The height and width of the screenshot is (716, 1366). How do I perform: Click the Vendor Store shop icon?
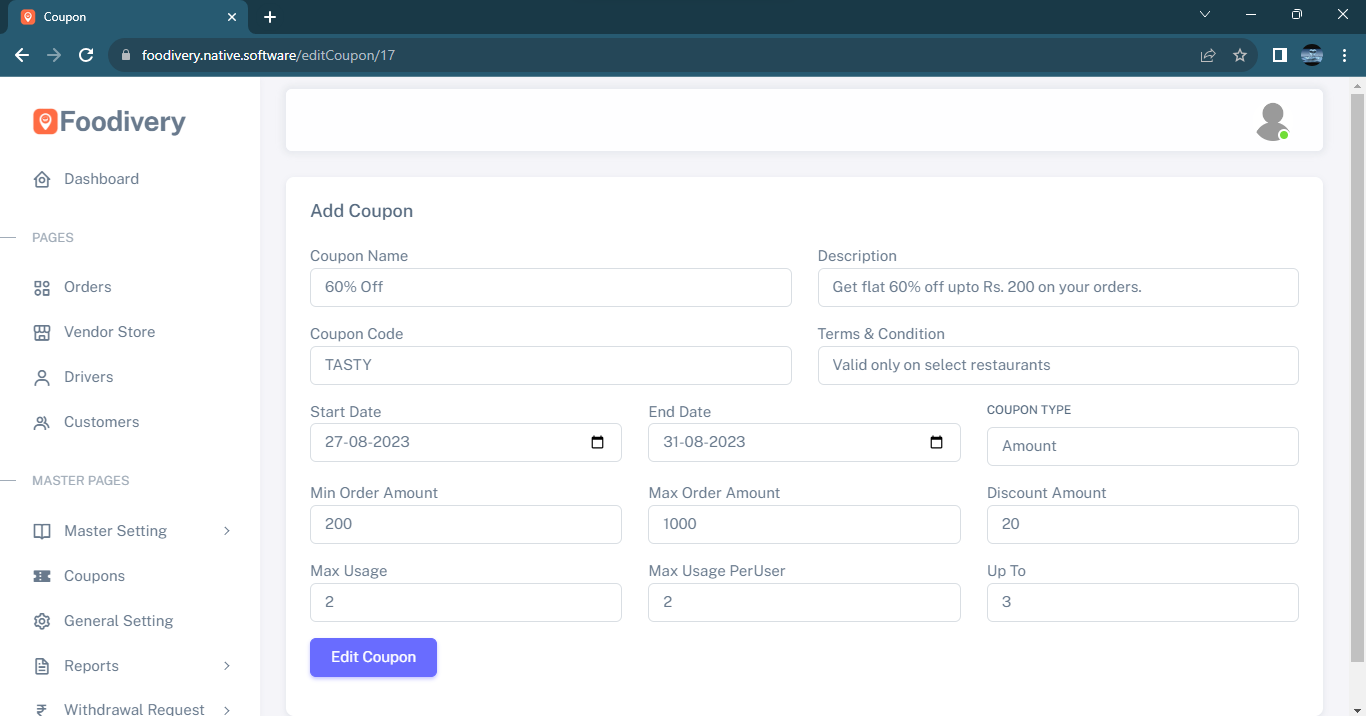click(x=42, y=333)
